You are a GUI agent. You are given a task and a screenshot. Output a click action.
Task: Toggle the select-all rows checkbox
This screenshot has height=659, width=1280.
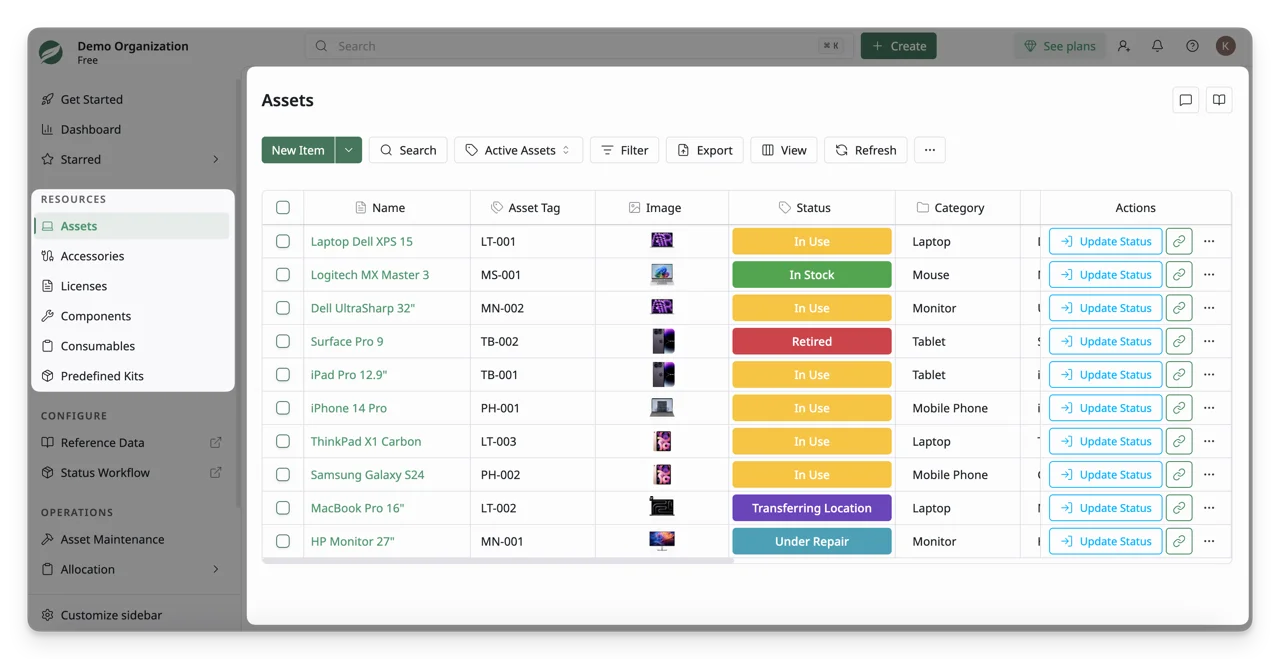tap(283, 208)
